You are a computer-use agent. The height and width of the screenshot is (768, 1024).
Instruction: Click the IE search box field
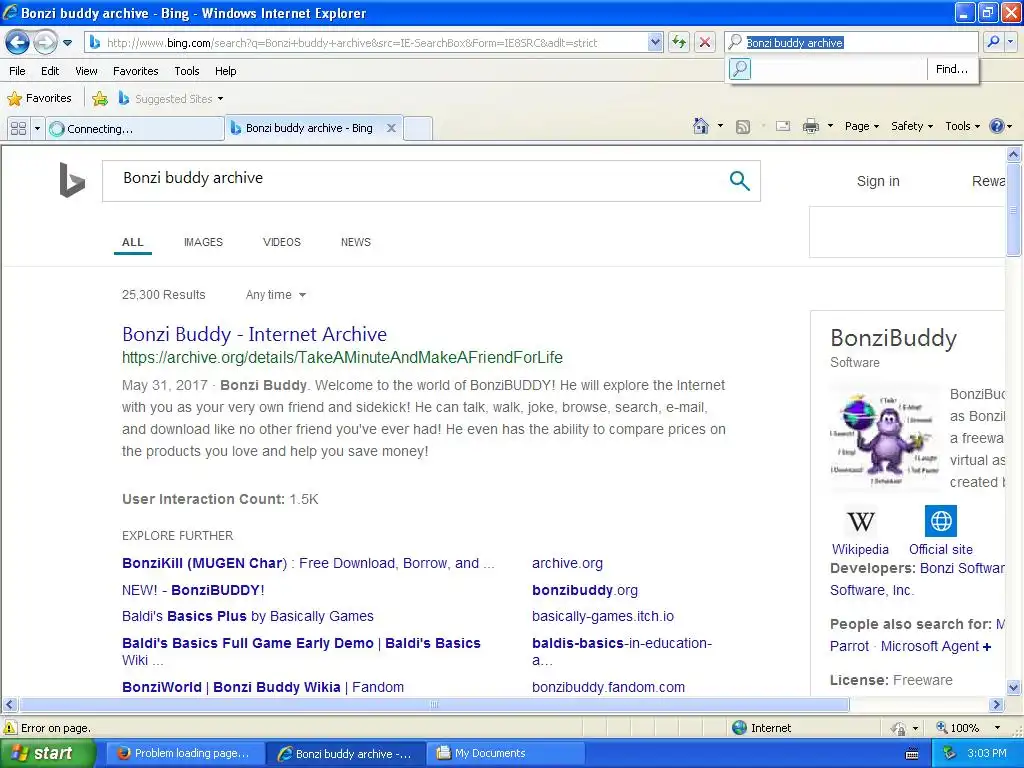click(852, 42)
